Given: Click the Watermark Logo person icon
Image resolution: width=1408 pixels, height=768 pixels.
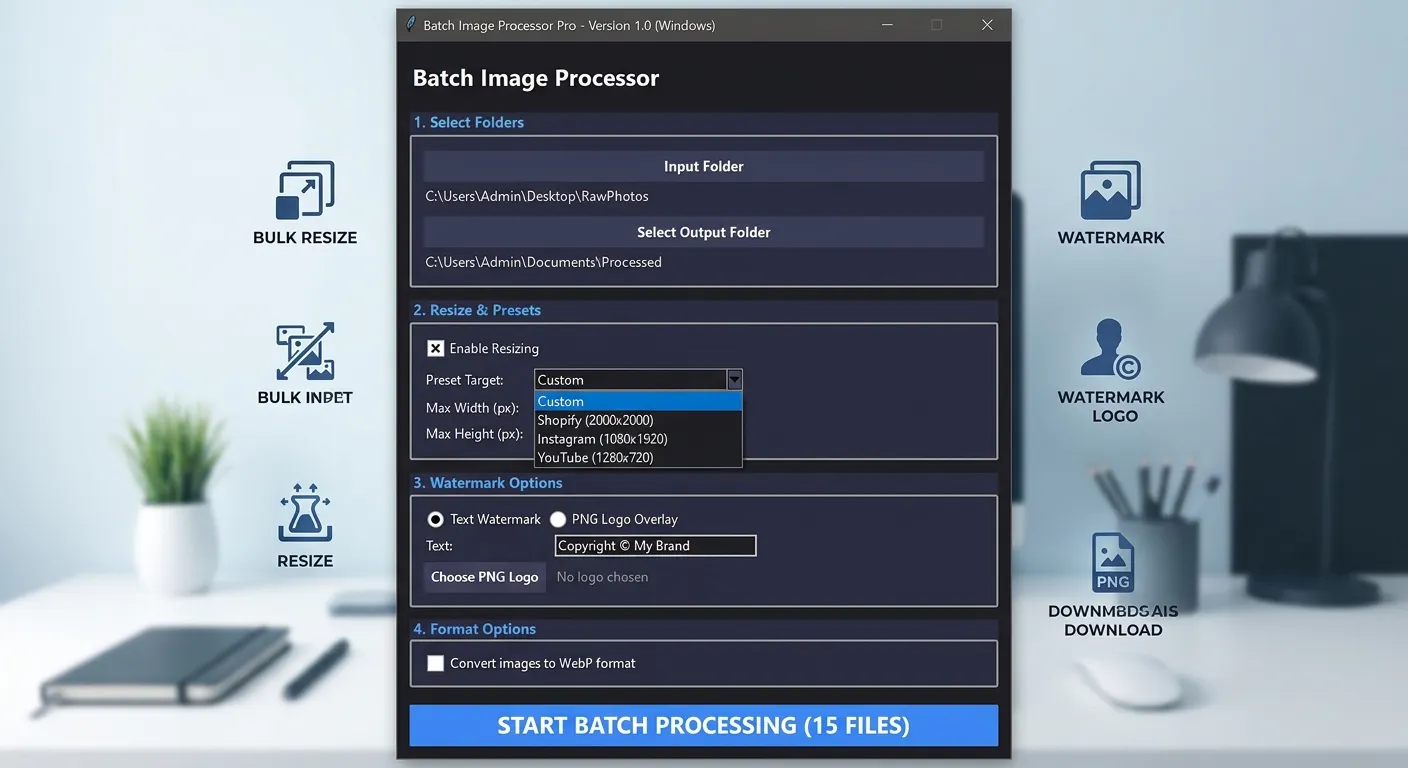Looking at the screenshot, I should point(1111,349).
